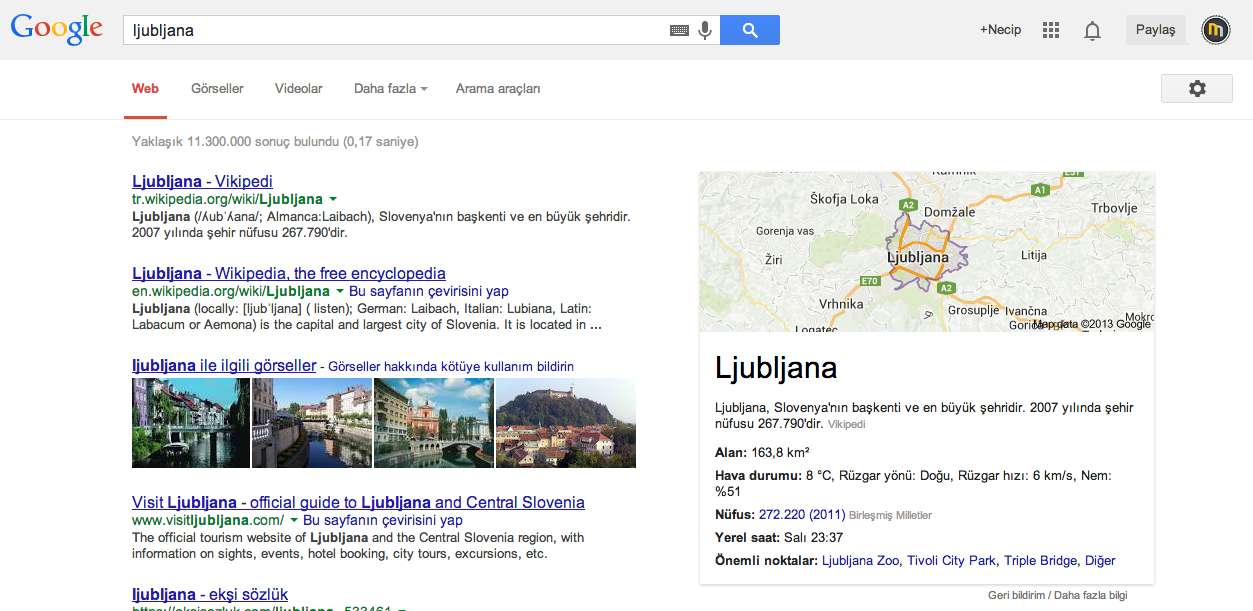This screenshot has width=1253, height=611.
Task: Click Bu sayfanın çevirisini yap for visitljubljana result
Action: tap(383, 521)
